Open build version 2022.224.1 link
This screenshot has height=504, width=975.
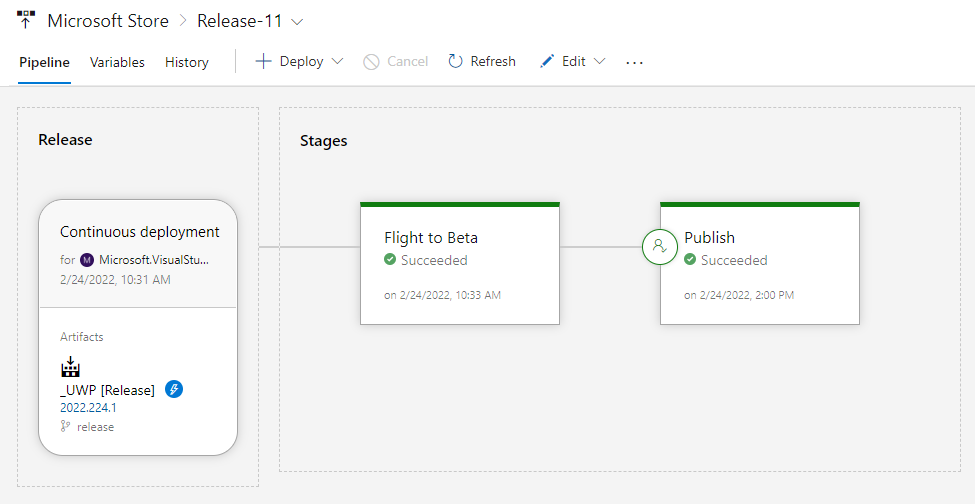click(x=88, y=408)
